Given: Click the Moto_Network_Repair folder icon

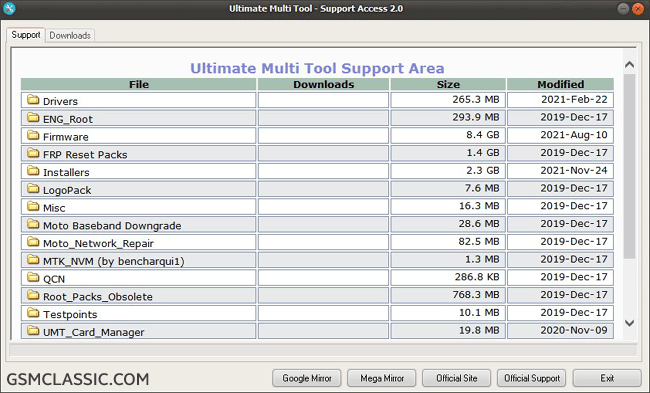Looking at the screenshot, I should [33, 242].
